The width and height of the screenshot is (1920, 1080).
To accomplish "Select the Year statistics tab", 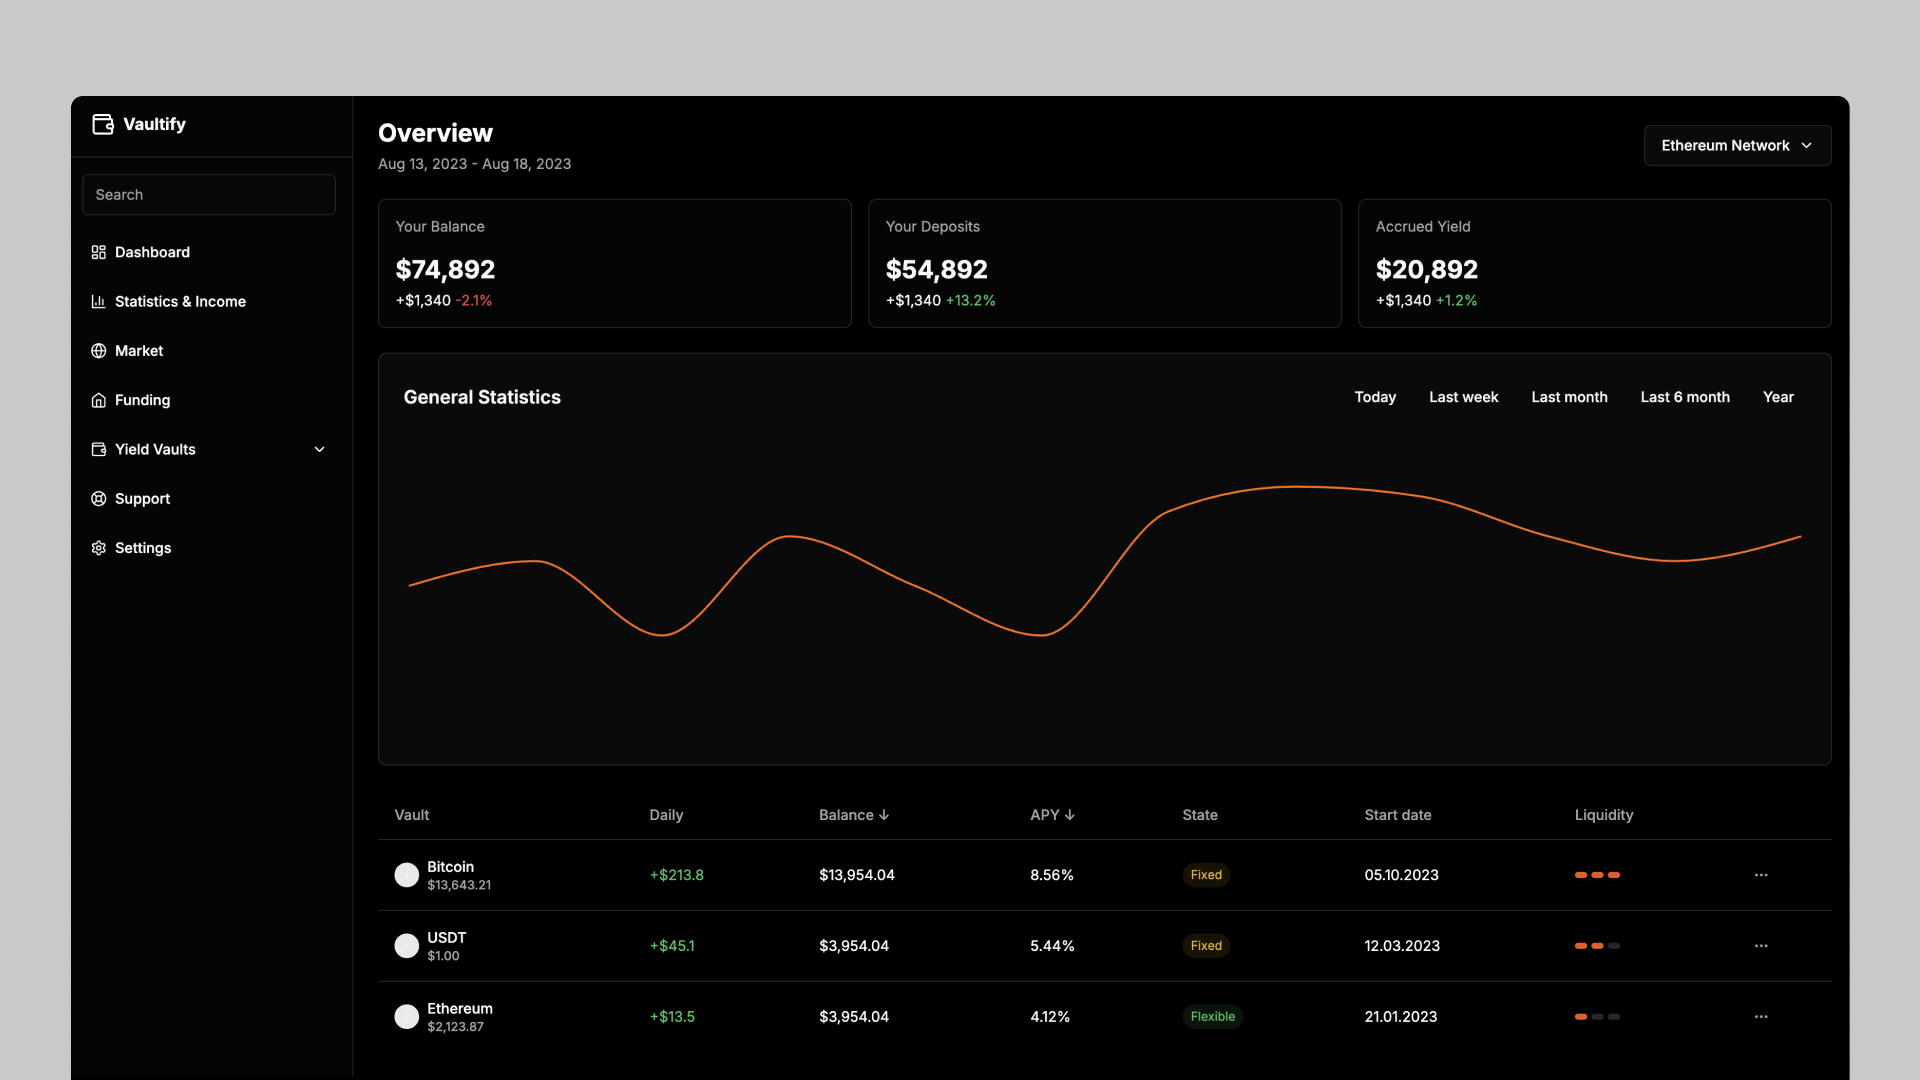I will (x=1779, y=397).
